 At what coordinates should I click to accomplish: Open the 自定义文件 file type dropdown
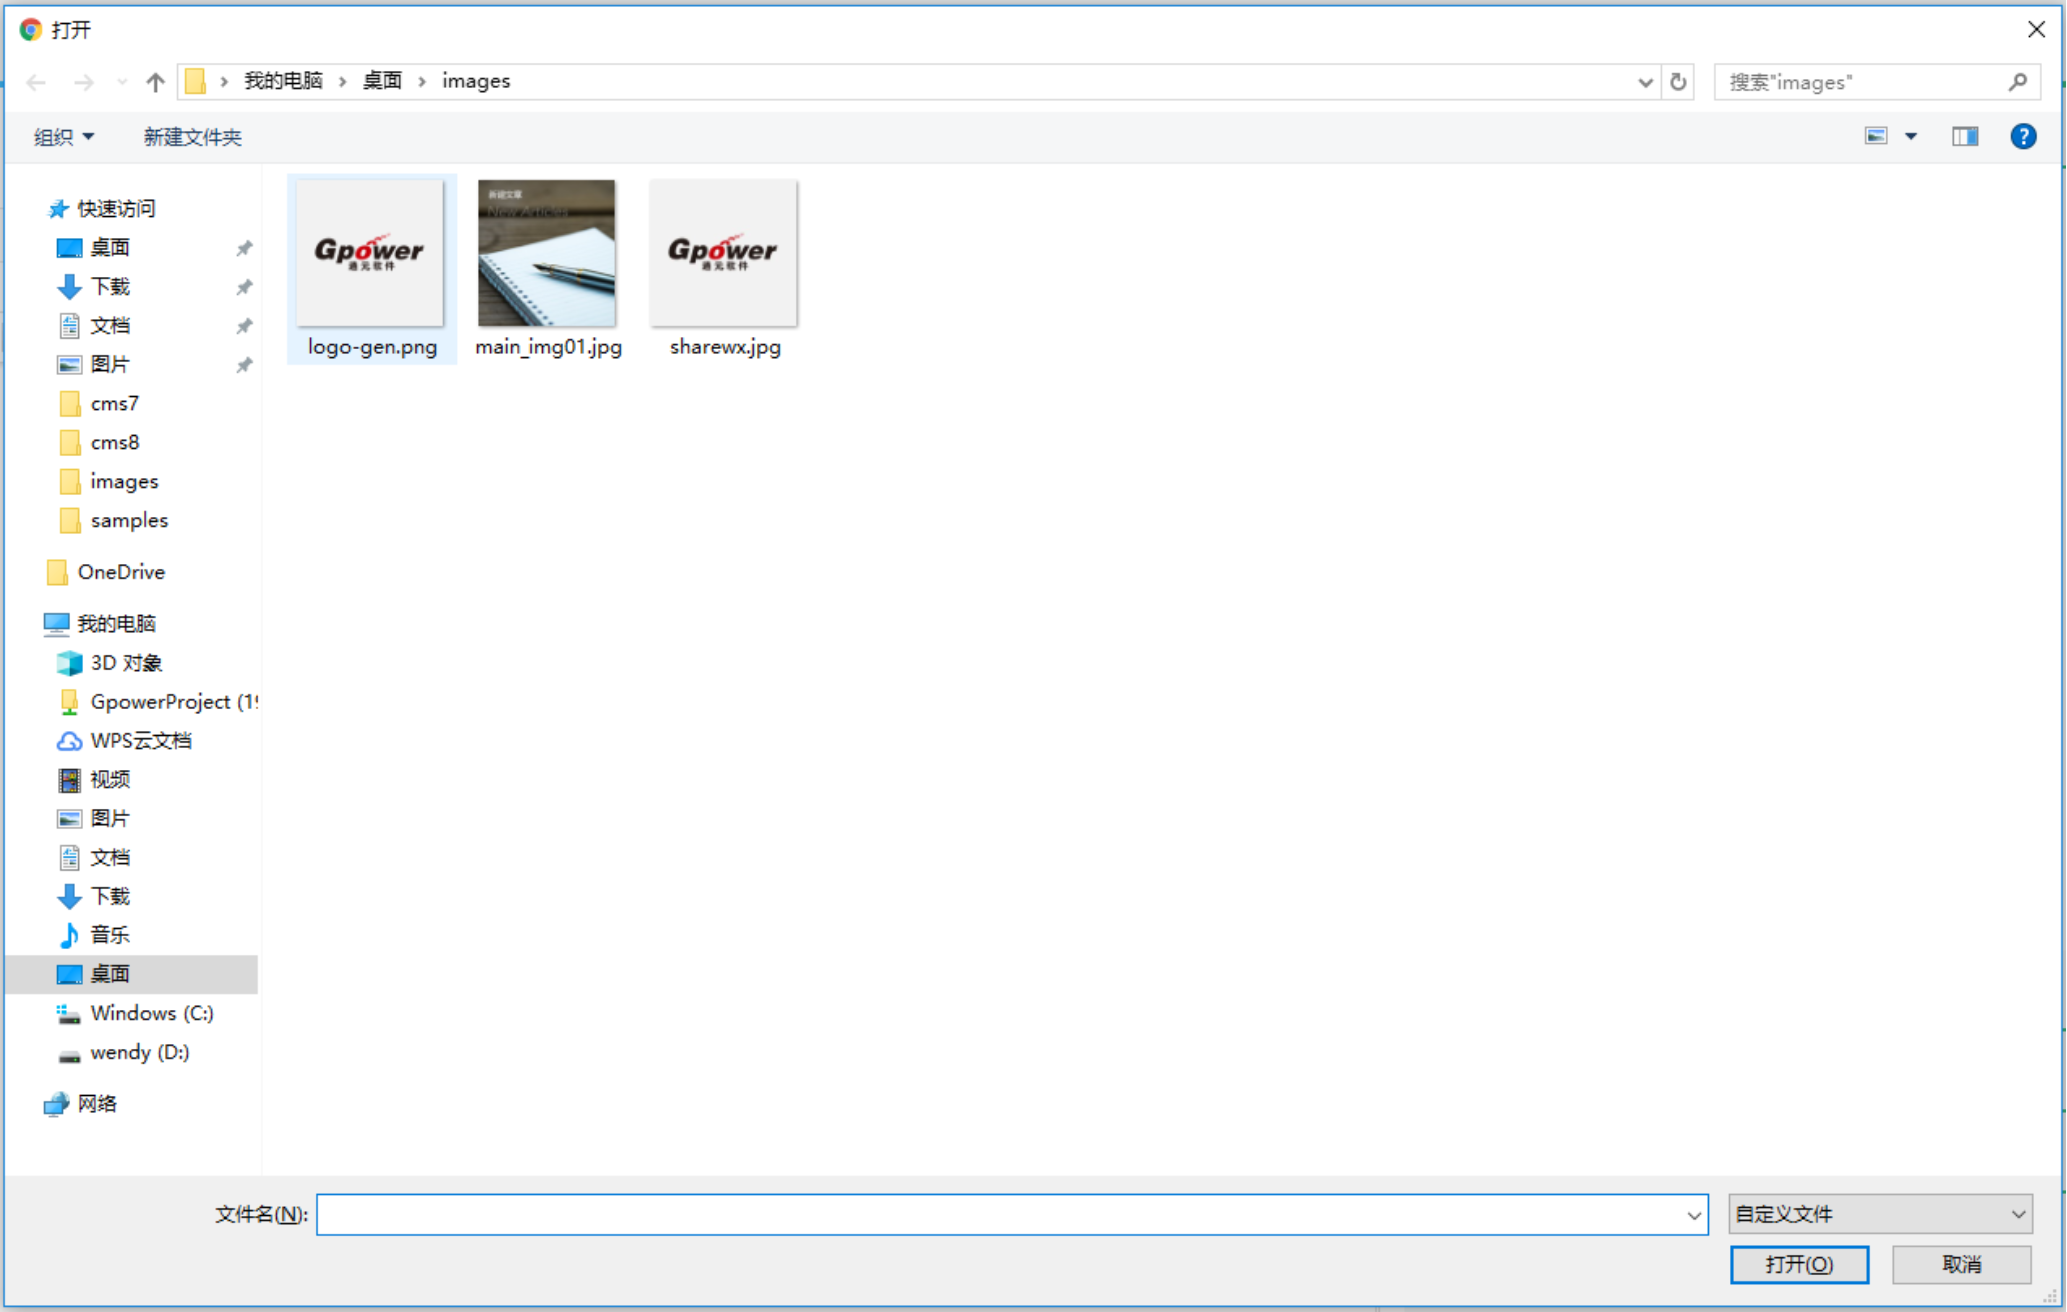coord(1880,1214)
